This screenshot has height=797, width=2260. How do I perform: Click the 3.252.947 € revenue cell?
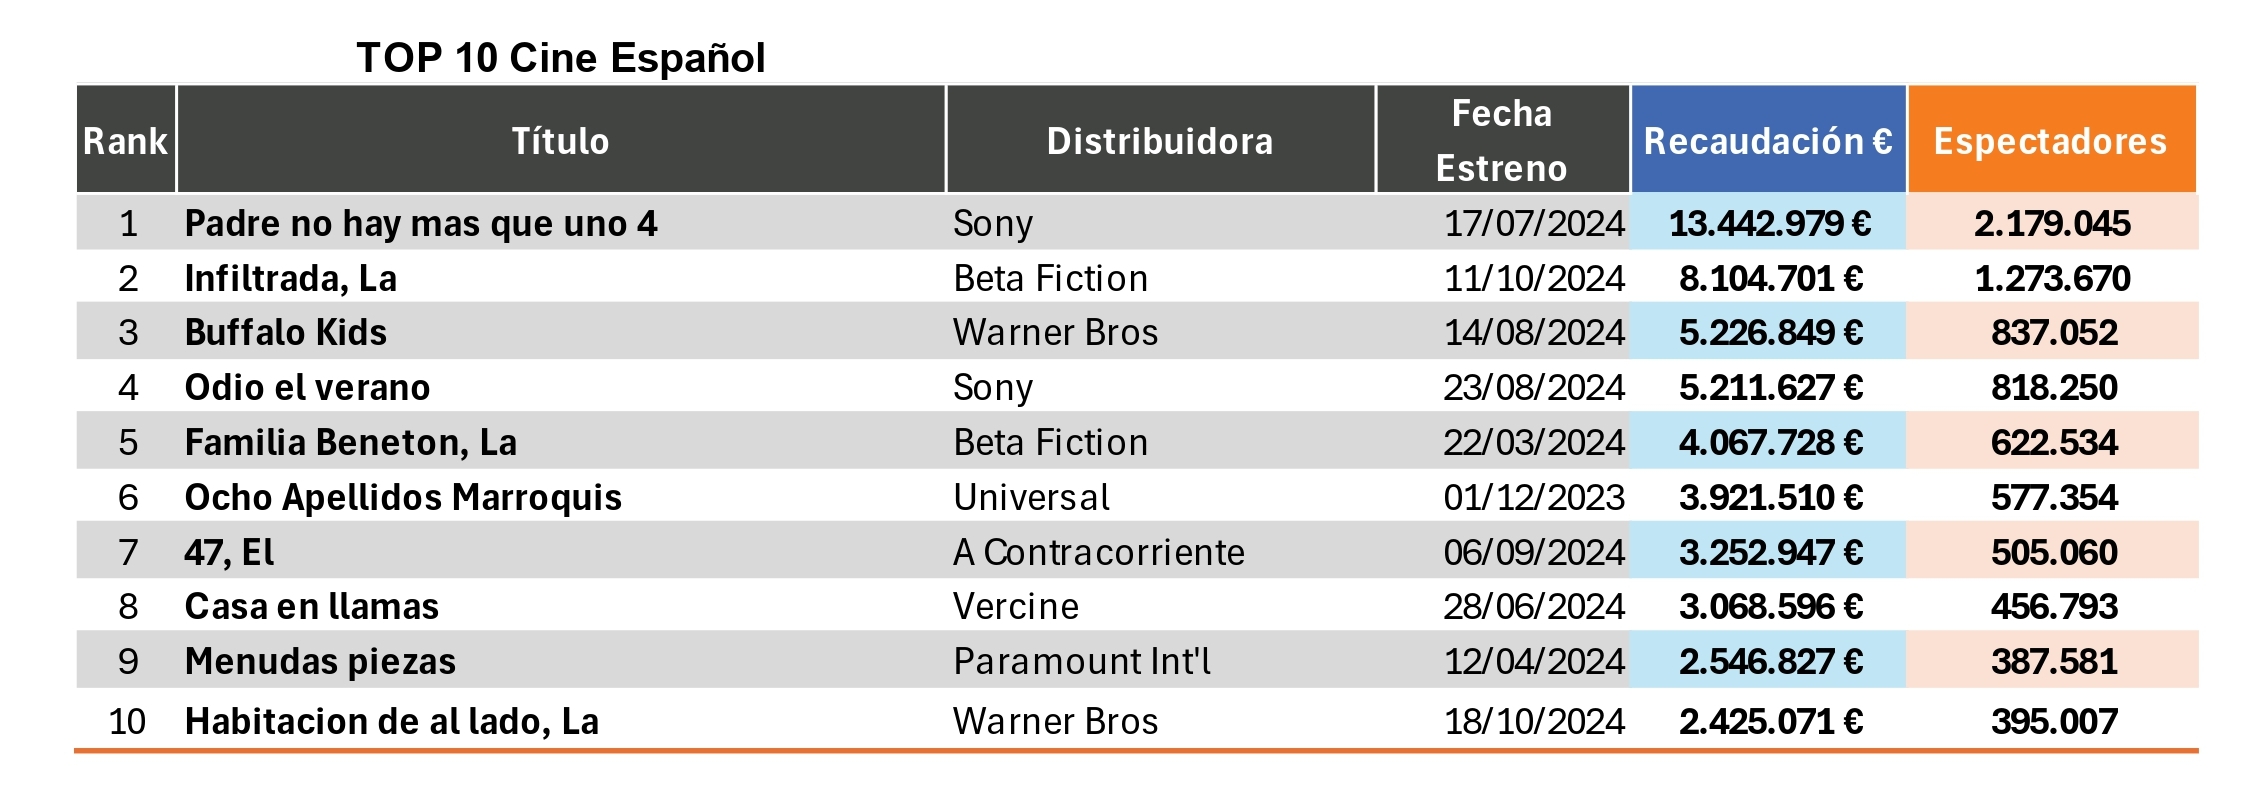point(1770,552)
